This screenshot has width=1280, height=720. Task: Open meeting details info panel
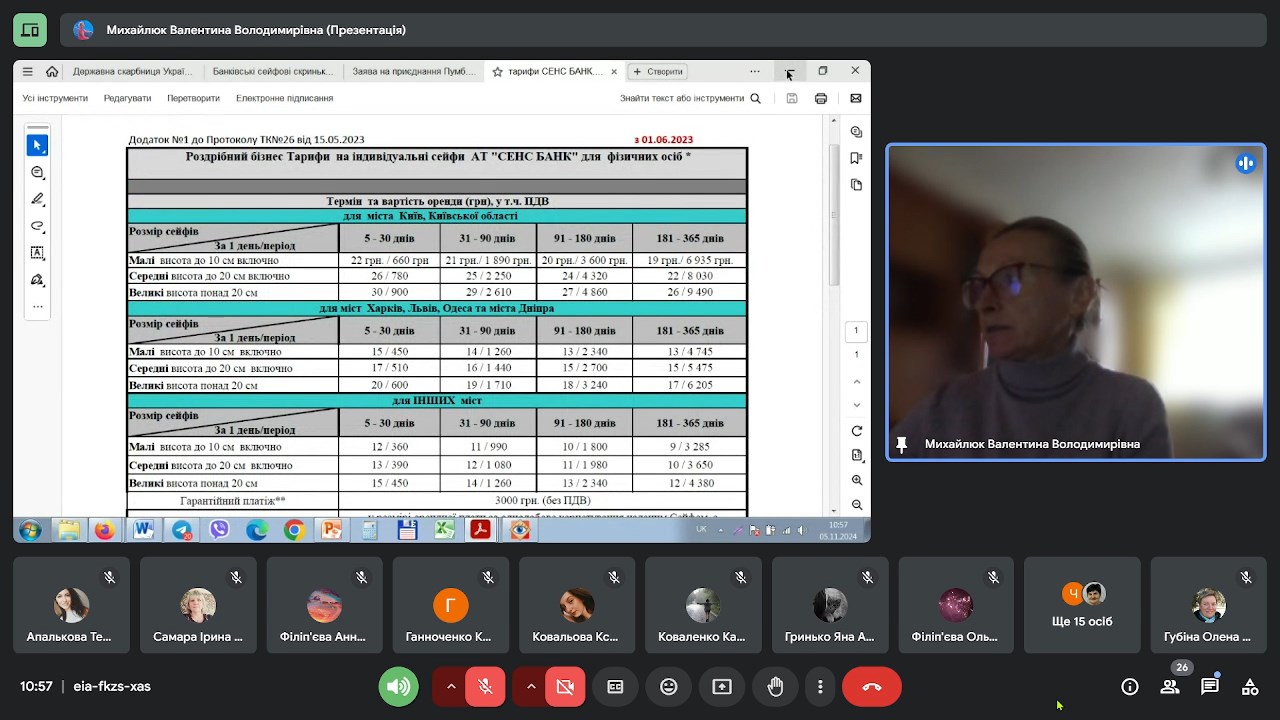[1130, 687]
